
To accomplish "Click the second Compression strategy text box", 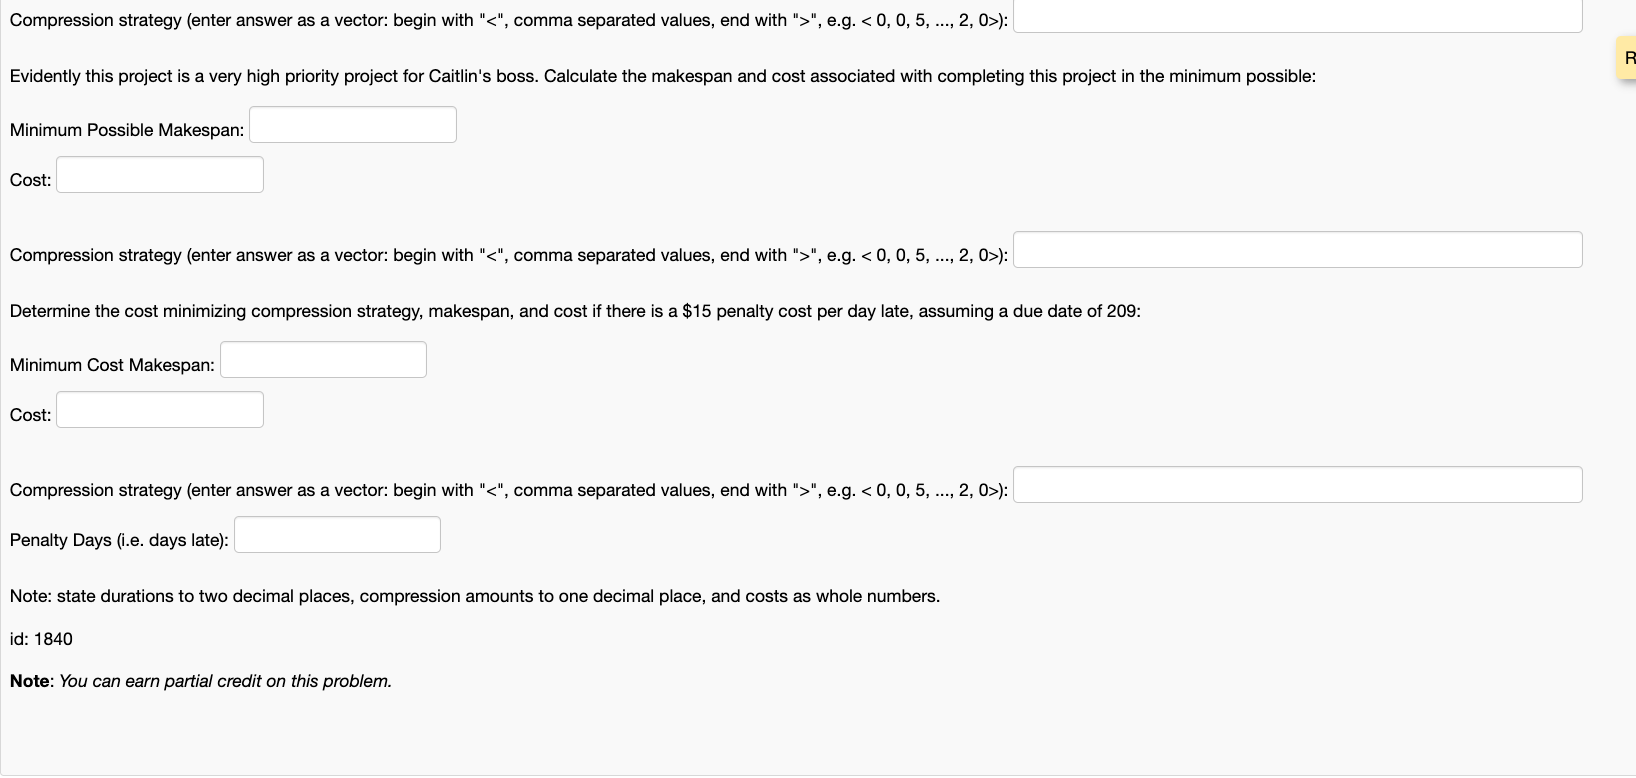I will tap(1296, 249).
